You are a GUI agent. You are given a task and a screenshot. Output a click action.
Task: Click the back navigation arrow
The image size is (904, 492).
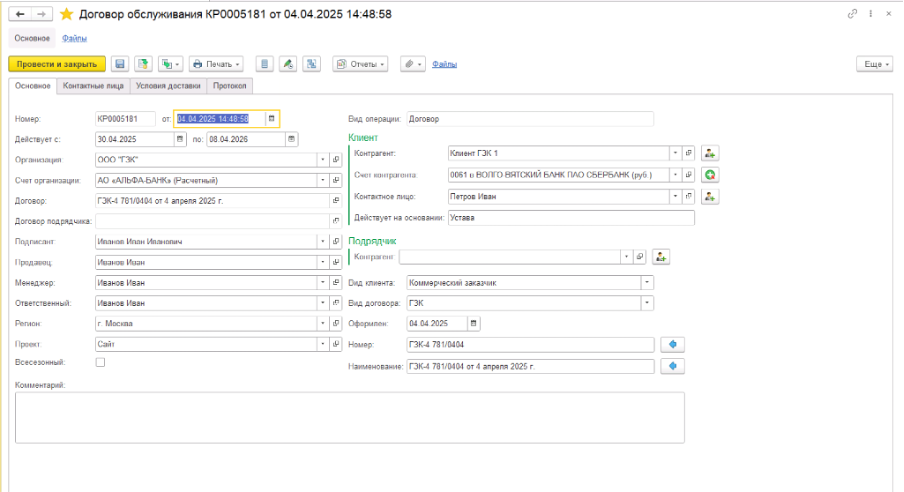(20, 14)
